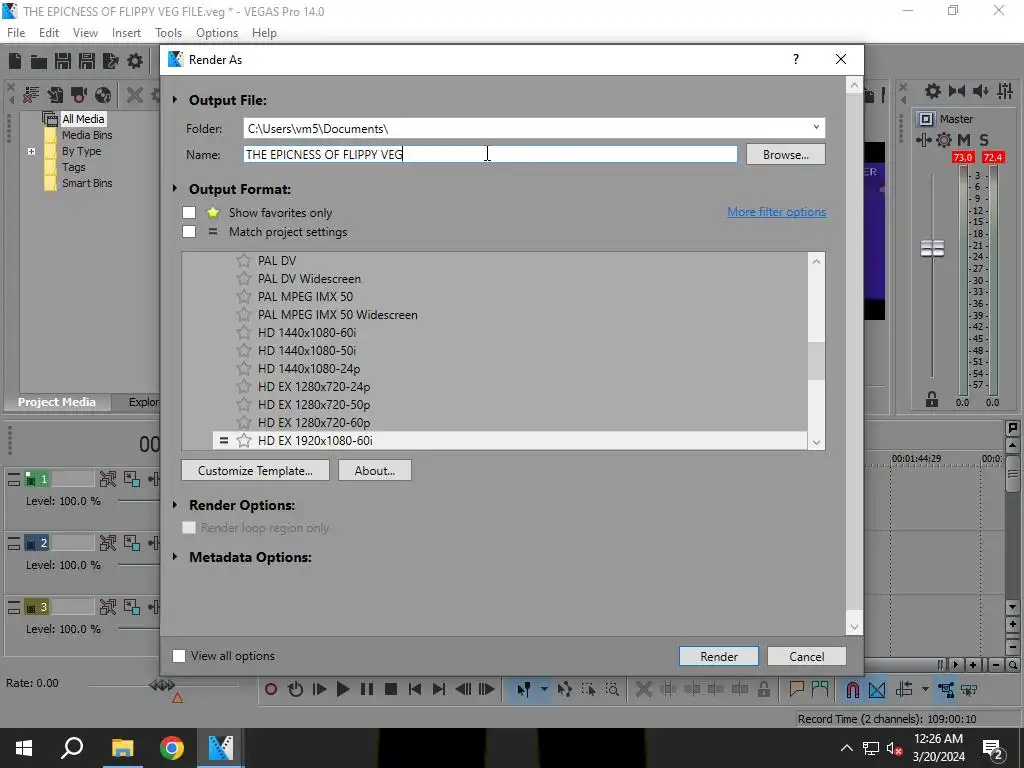
Task: Click the lock event icon in edit toolbar
Action: (x=763, y=689)
